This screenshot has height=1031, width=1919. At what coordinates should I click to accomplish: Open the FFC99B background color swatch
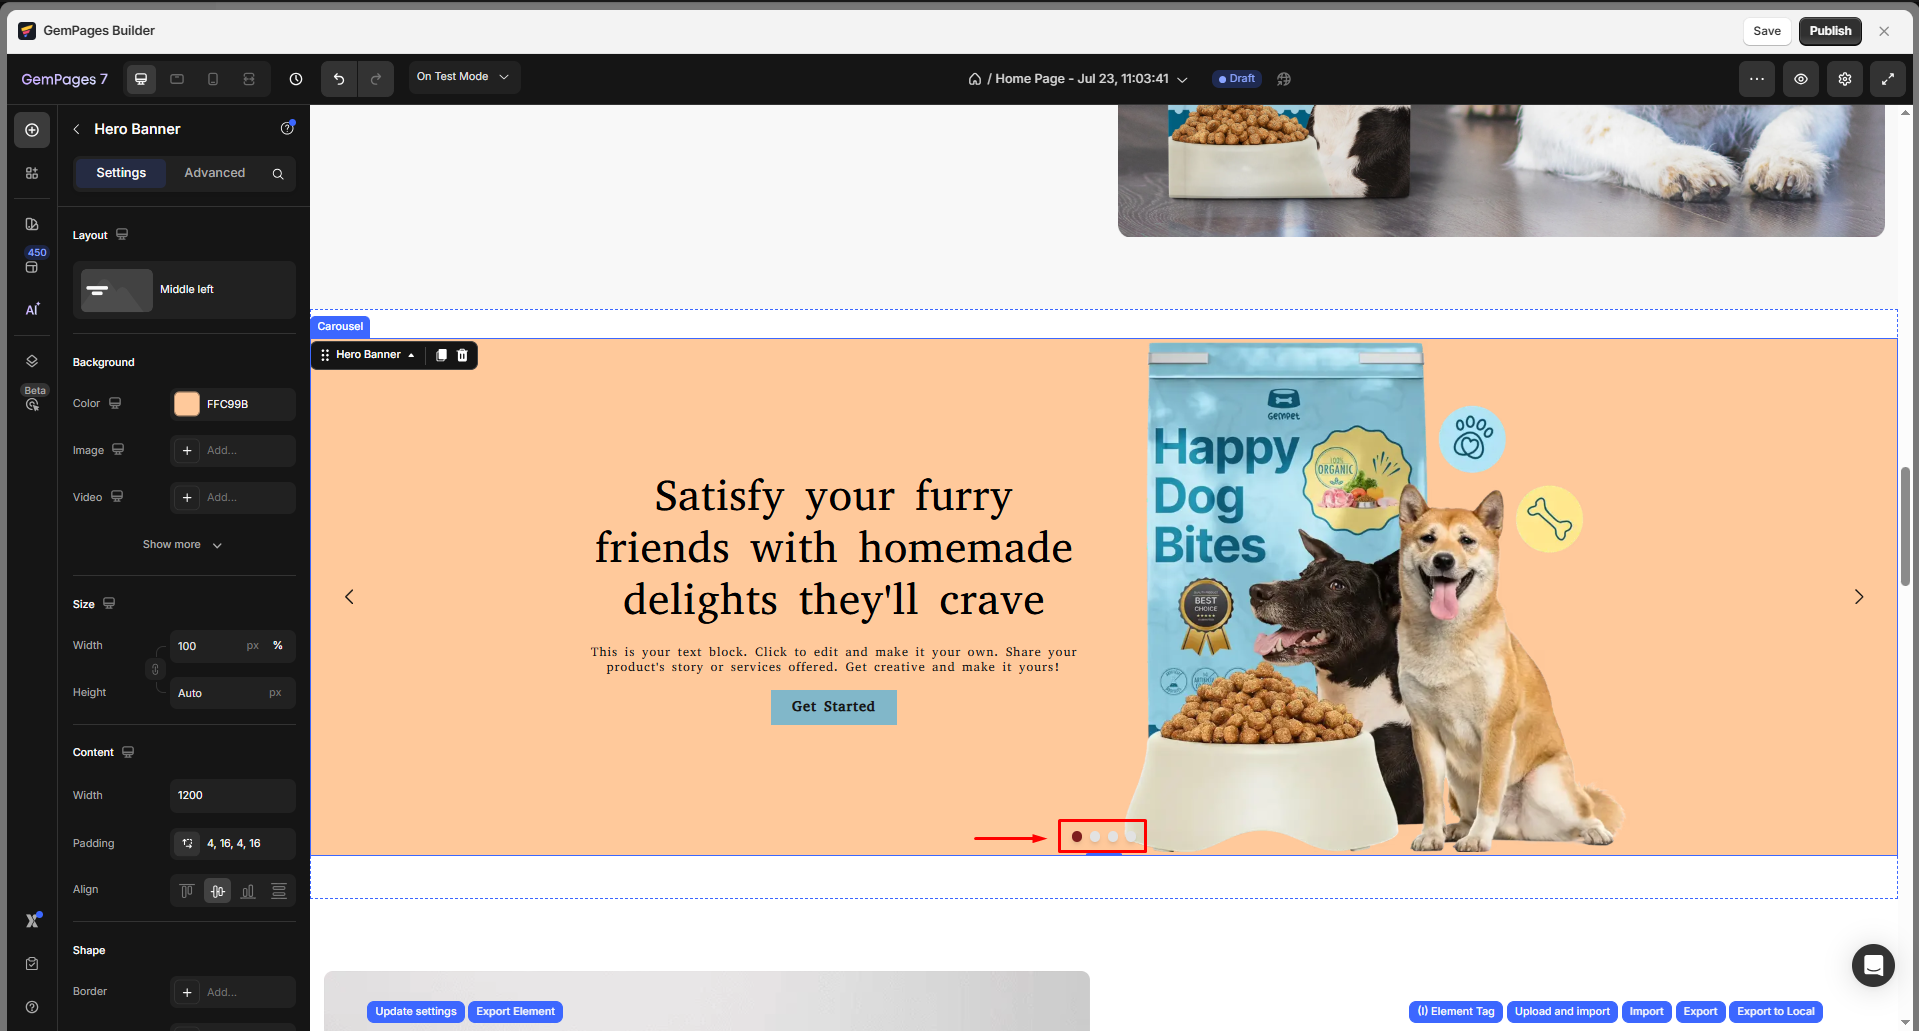(x=187, y=404)
